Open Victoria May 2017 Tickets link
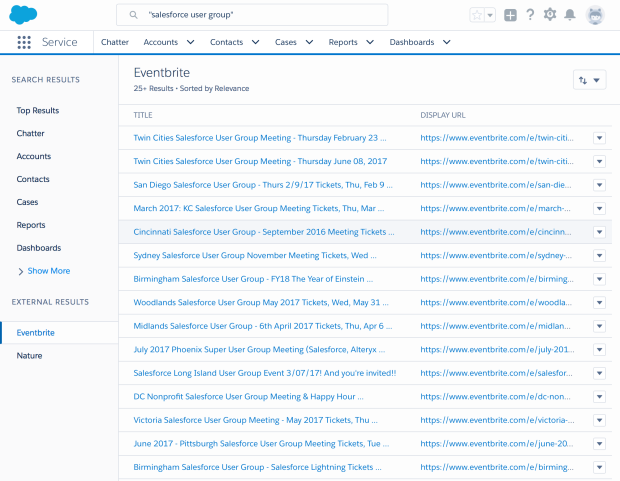620x481 pixels. 255,420
